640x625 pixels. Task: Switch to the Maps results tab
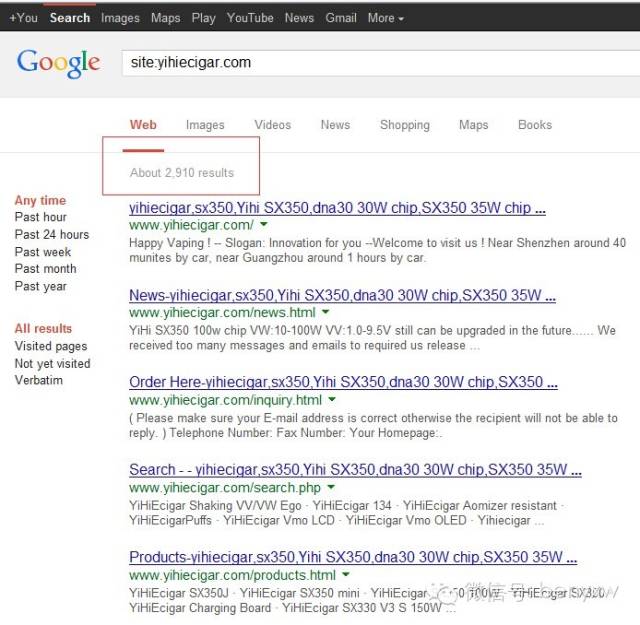[473, 125]
